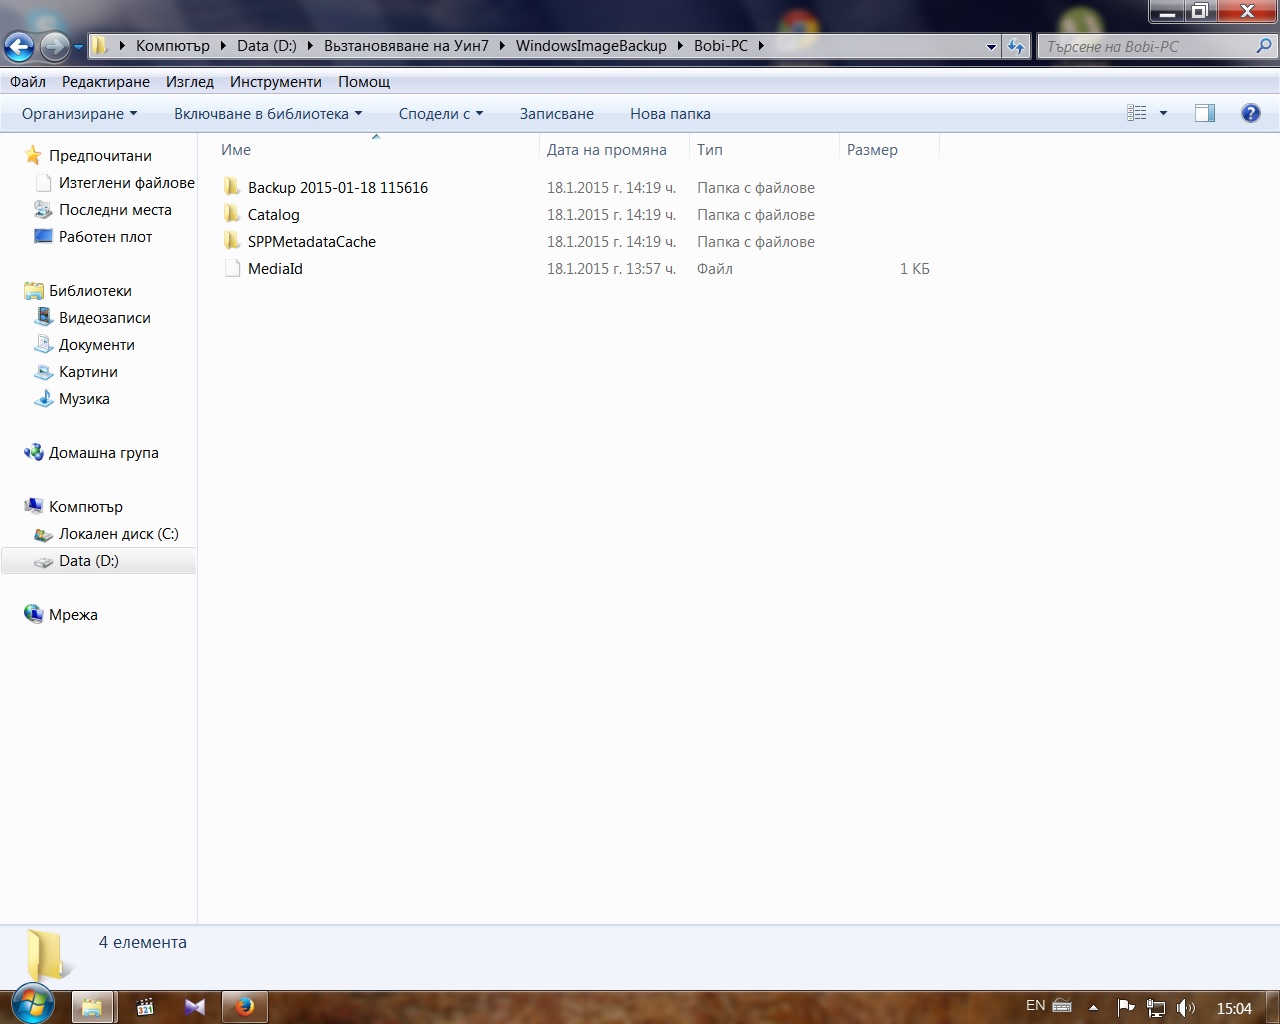This screenshot has width=1280, height=1024.
Task: Click the Записване button
Action: pyautogui.click(x=556, y=113)
